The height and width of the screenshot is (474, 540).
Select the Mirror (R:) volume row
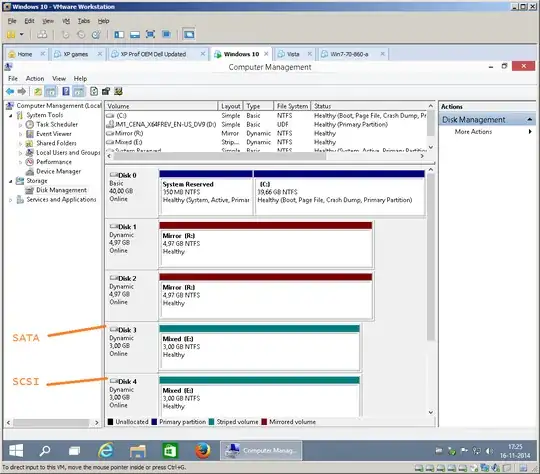pyautogui.click(x=266, y=133)
